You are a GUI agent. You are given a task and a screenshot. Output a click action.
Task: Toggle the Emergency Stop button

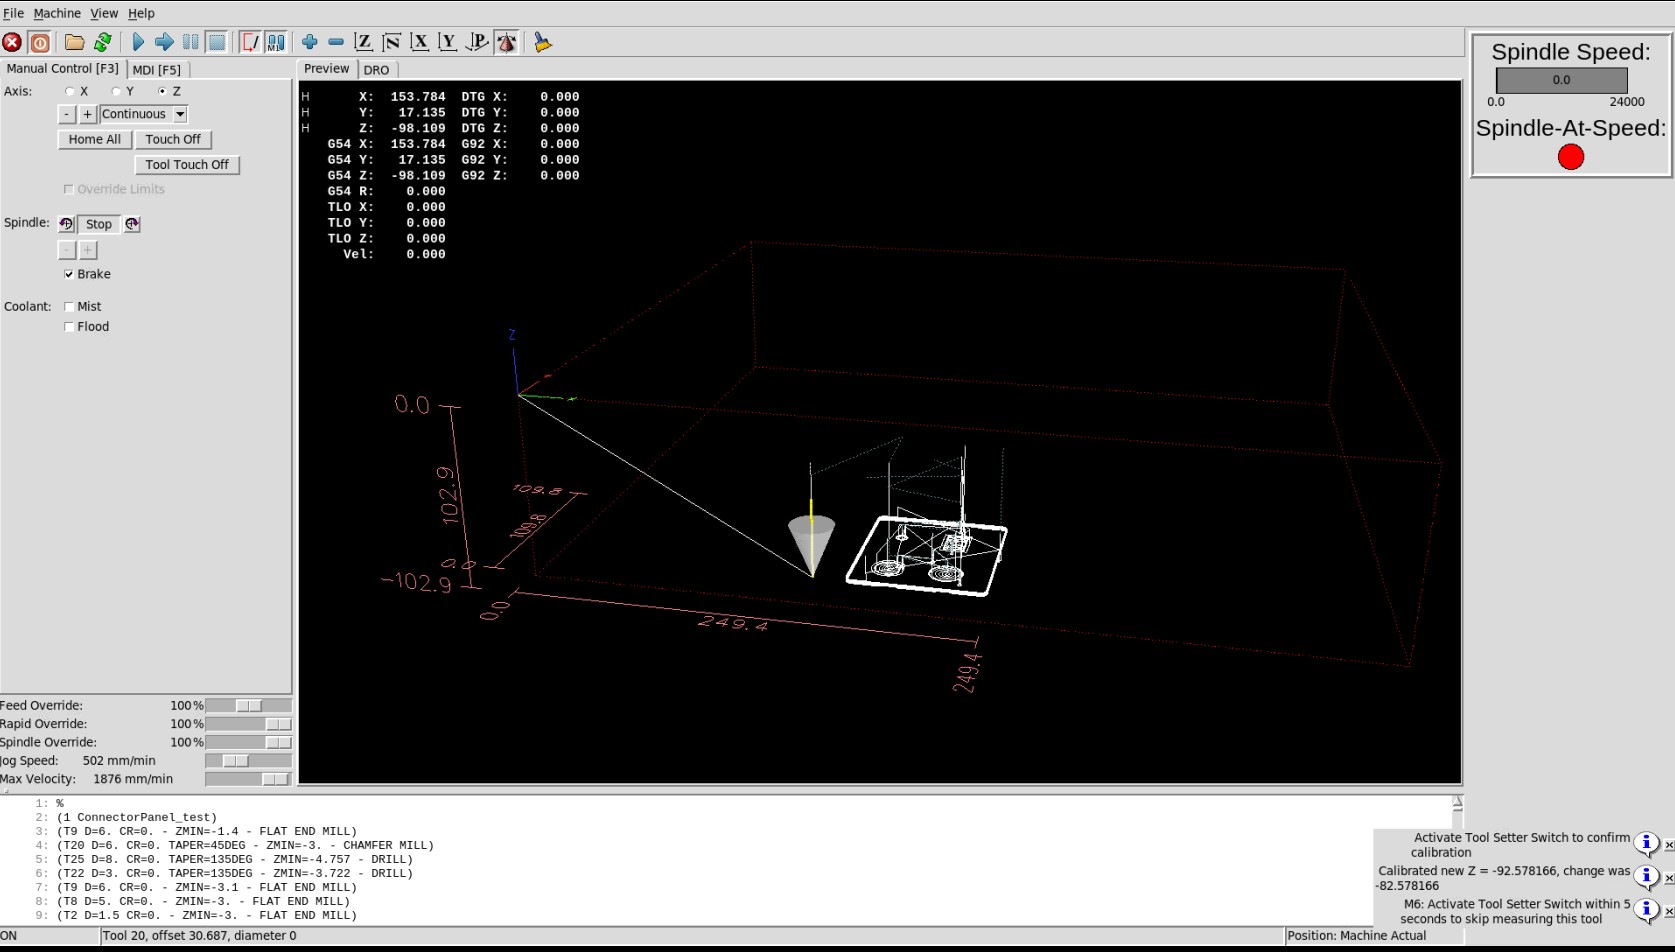[12, 42]
